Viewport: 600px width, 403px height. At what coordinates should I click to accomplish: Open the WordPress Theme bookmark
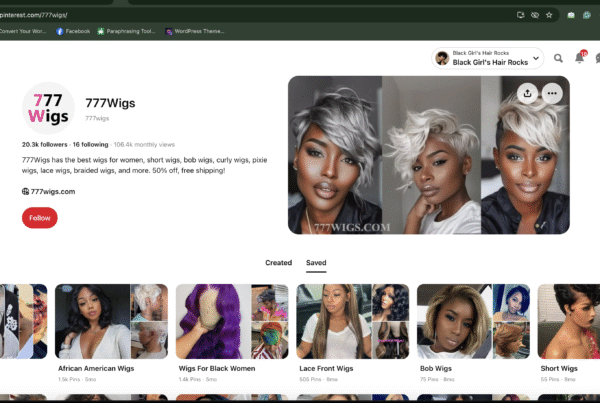pos(195,31)
